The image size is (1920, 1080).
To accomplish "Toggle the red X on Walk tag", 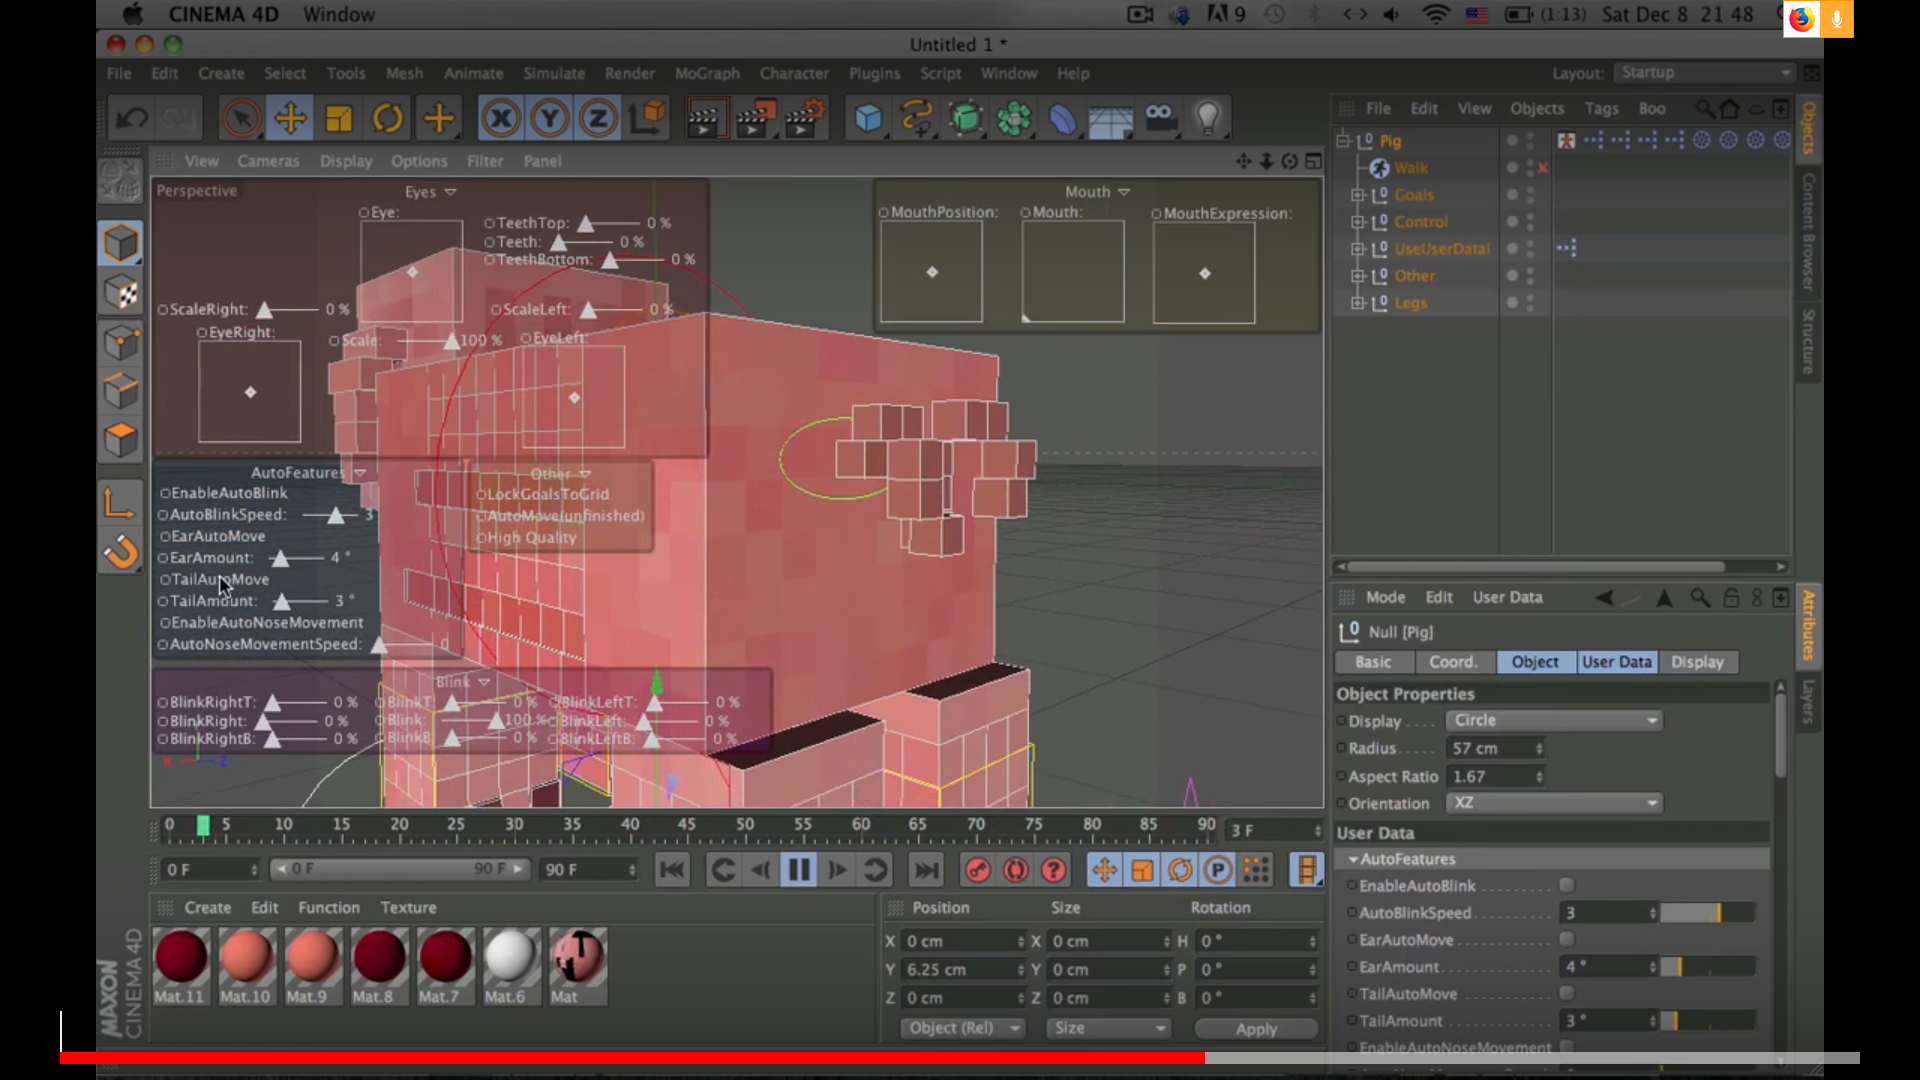I will (x=1543, y=168).
